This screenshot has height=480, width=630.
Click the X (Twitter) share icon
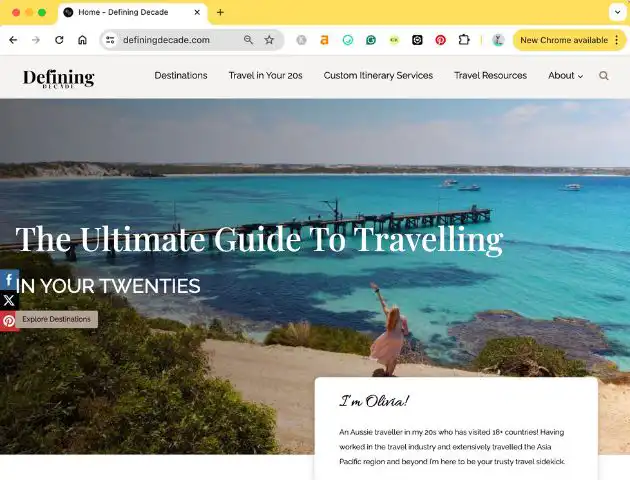tap(9, 300)
